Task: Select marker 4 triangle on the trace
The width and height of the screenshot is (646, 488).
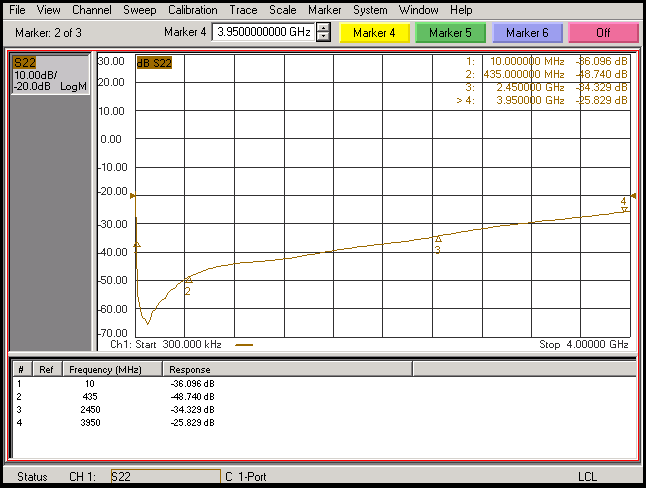Action: pyautogui.click(x=625, y=210)
